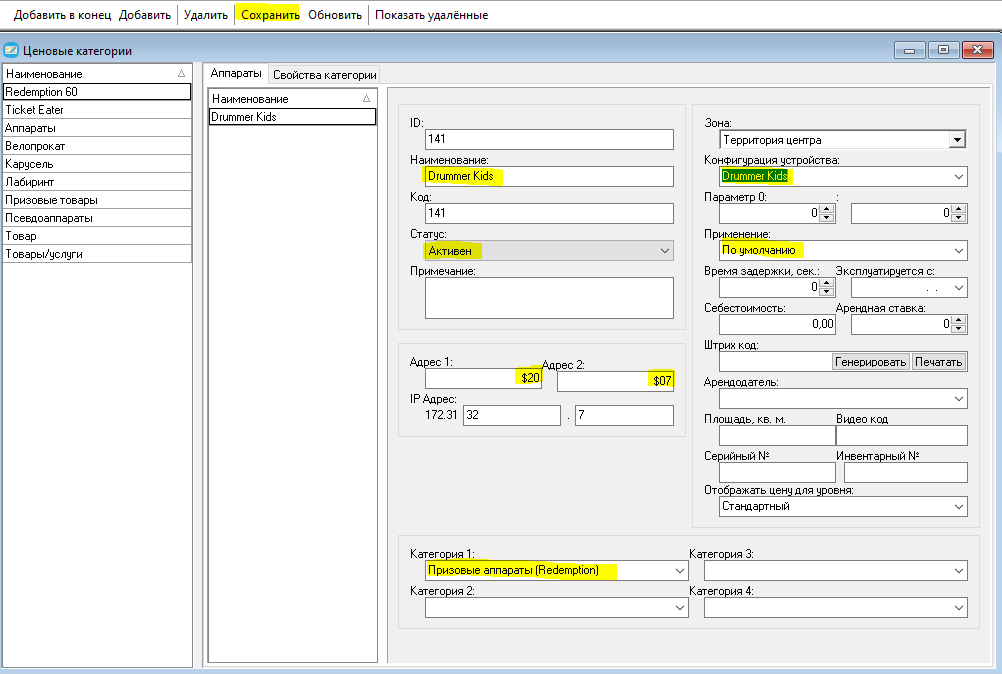
Task: Select Drummer Kids in devices list
Action: pos(293,117)
